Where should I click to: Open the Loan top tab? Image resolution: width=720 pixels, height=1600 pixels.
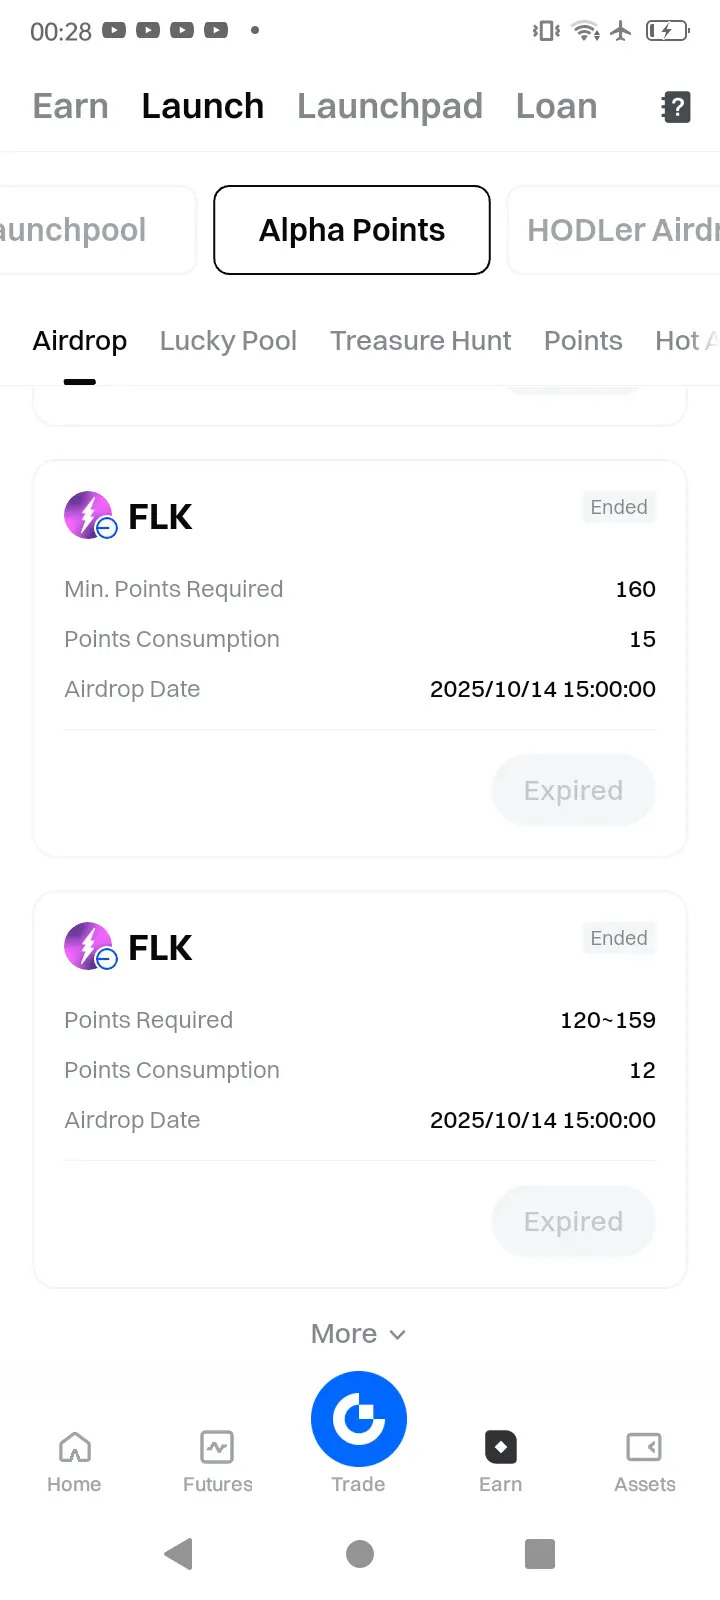point(556,106)
